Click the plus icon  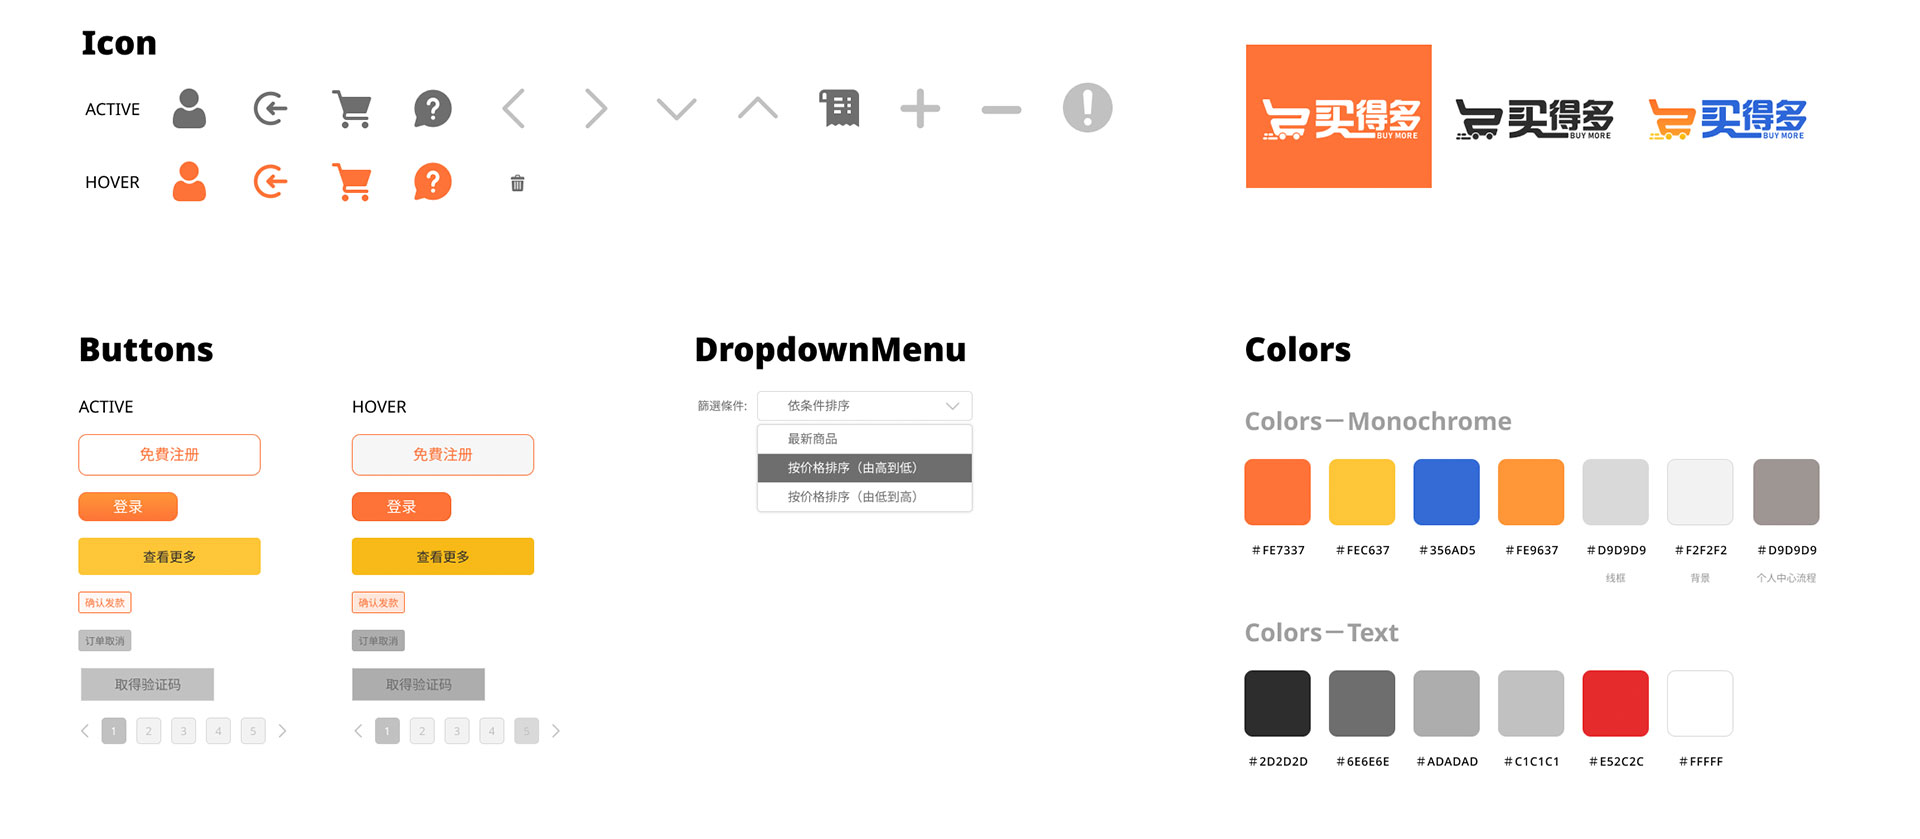click(920, 109)
